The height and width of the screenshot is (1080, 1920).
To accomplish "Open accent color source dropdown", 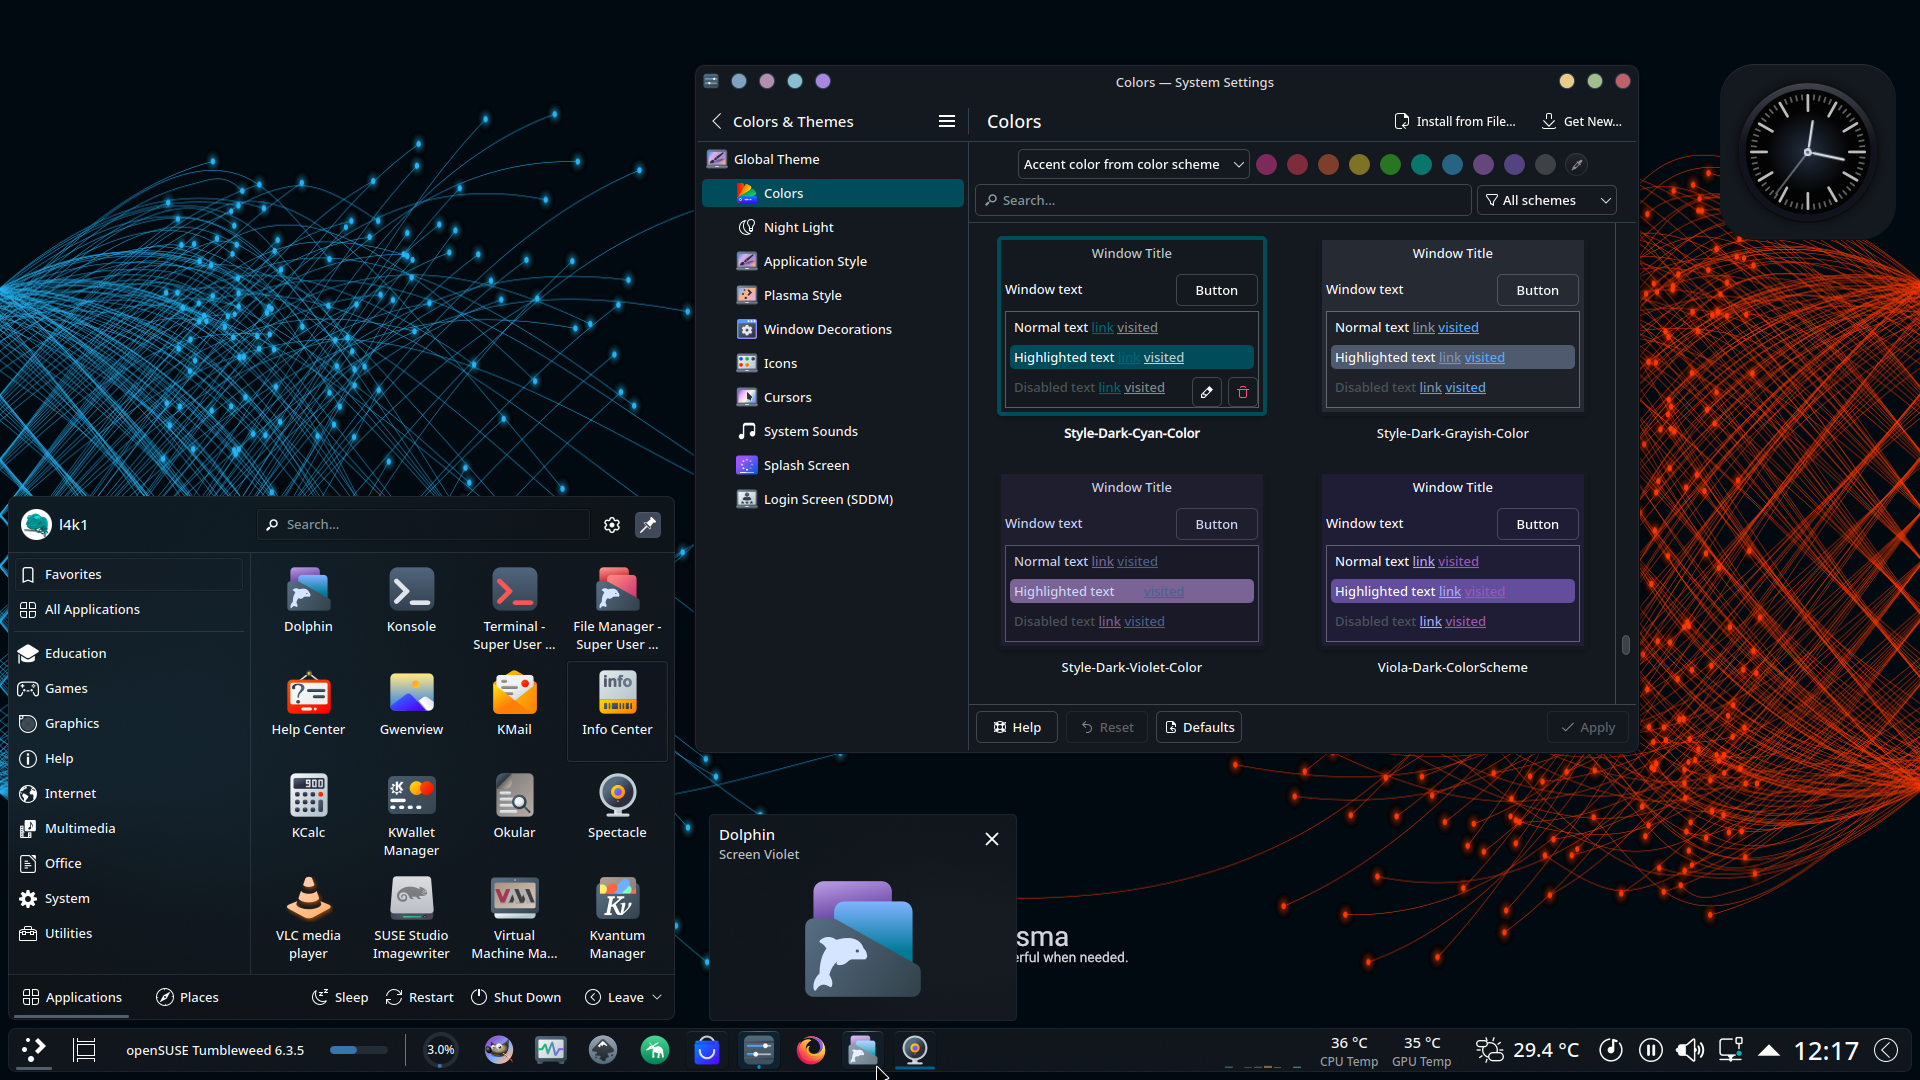I will click(1133, 165).
